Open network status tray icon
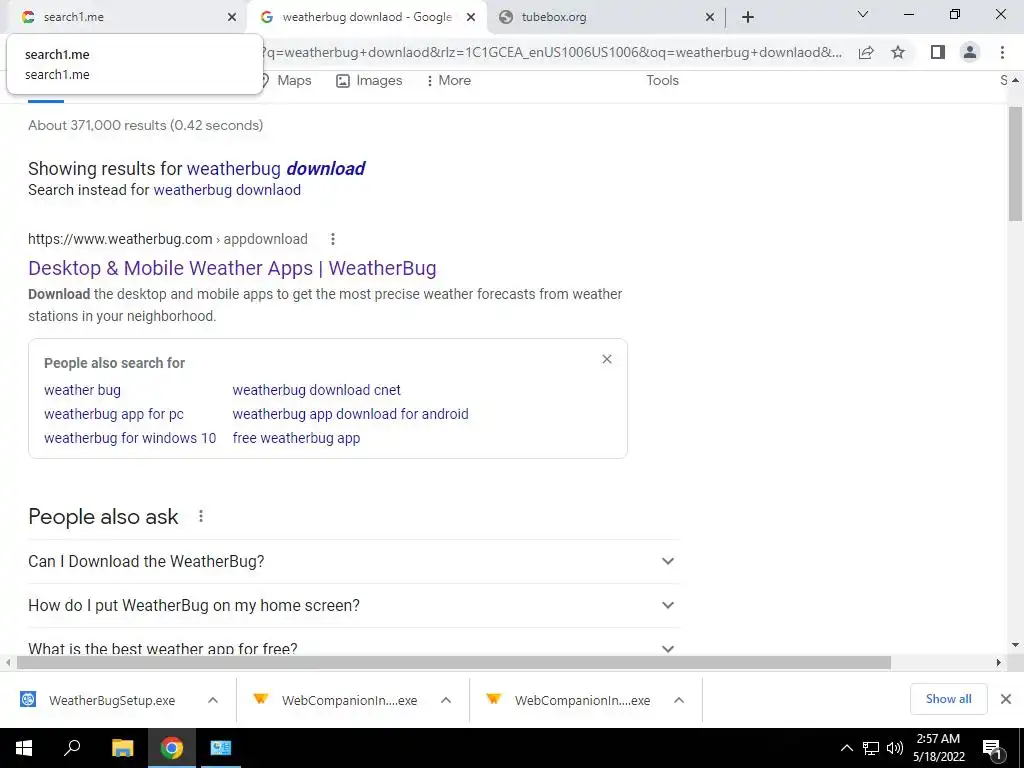 [x=871, y=748]
